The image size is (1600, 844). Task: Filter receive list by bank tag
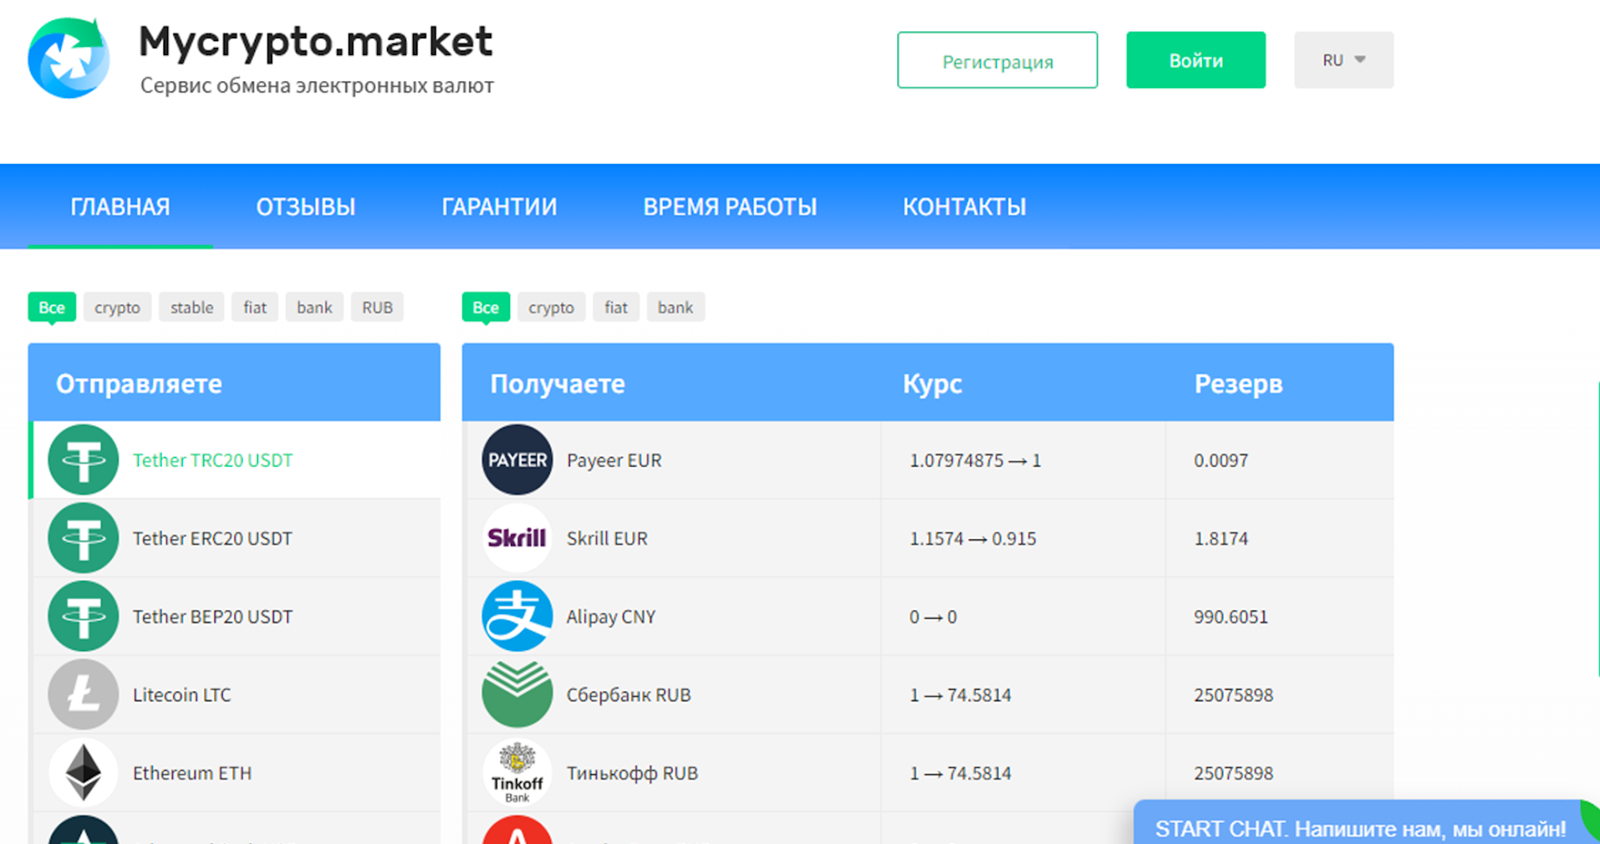pyautogui.click(x=675, y=307)
